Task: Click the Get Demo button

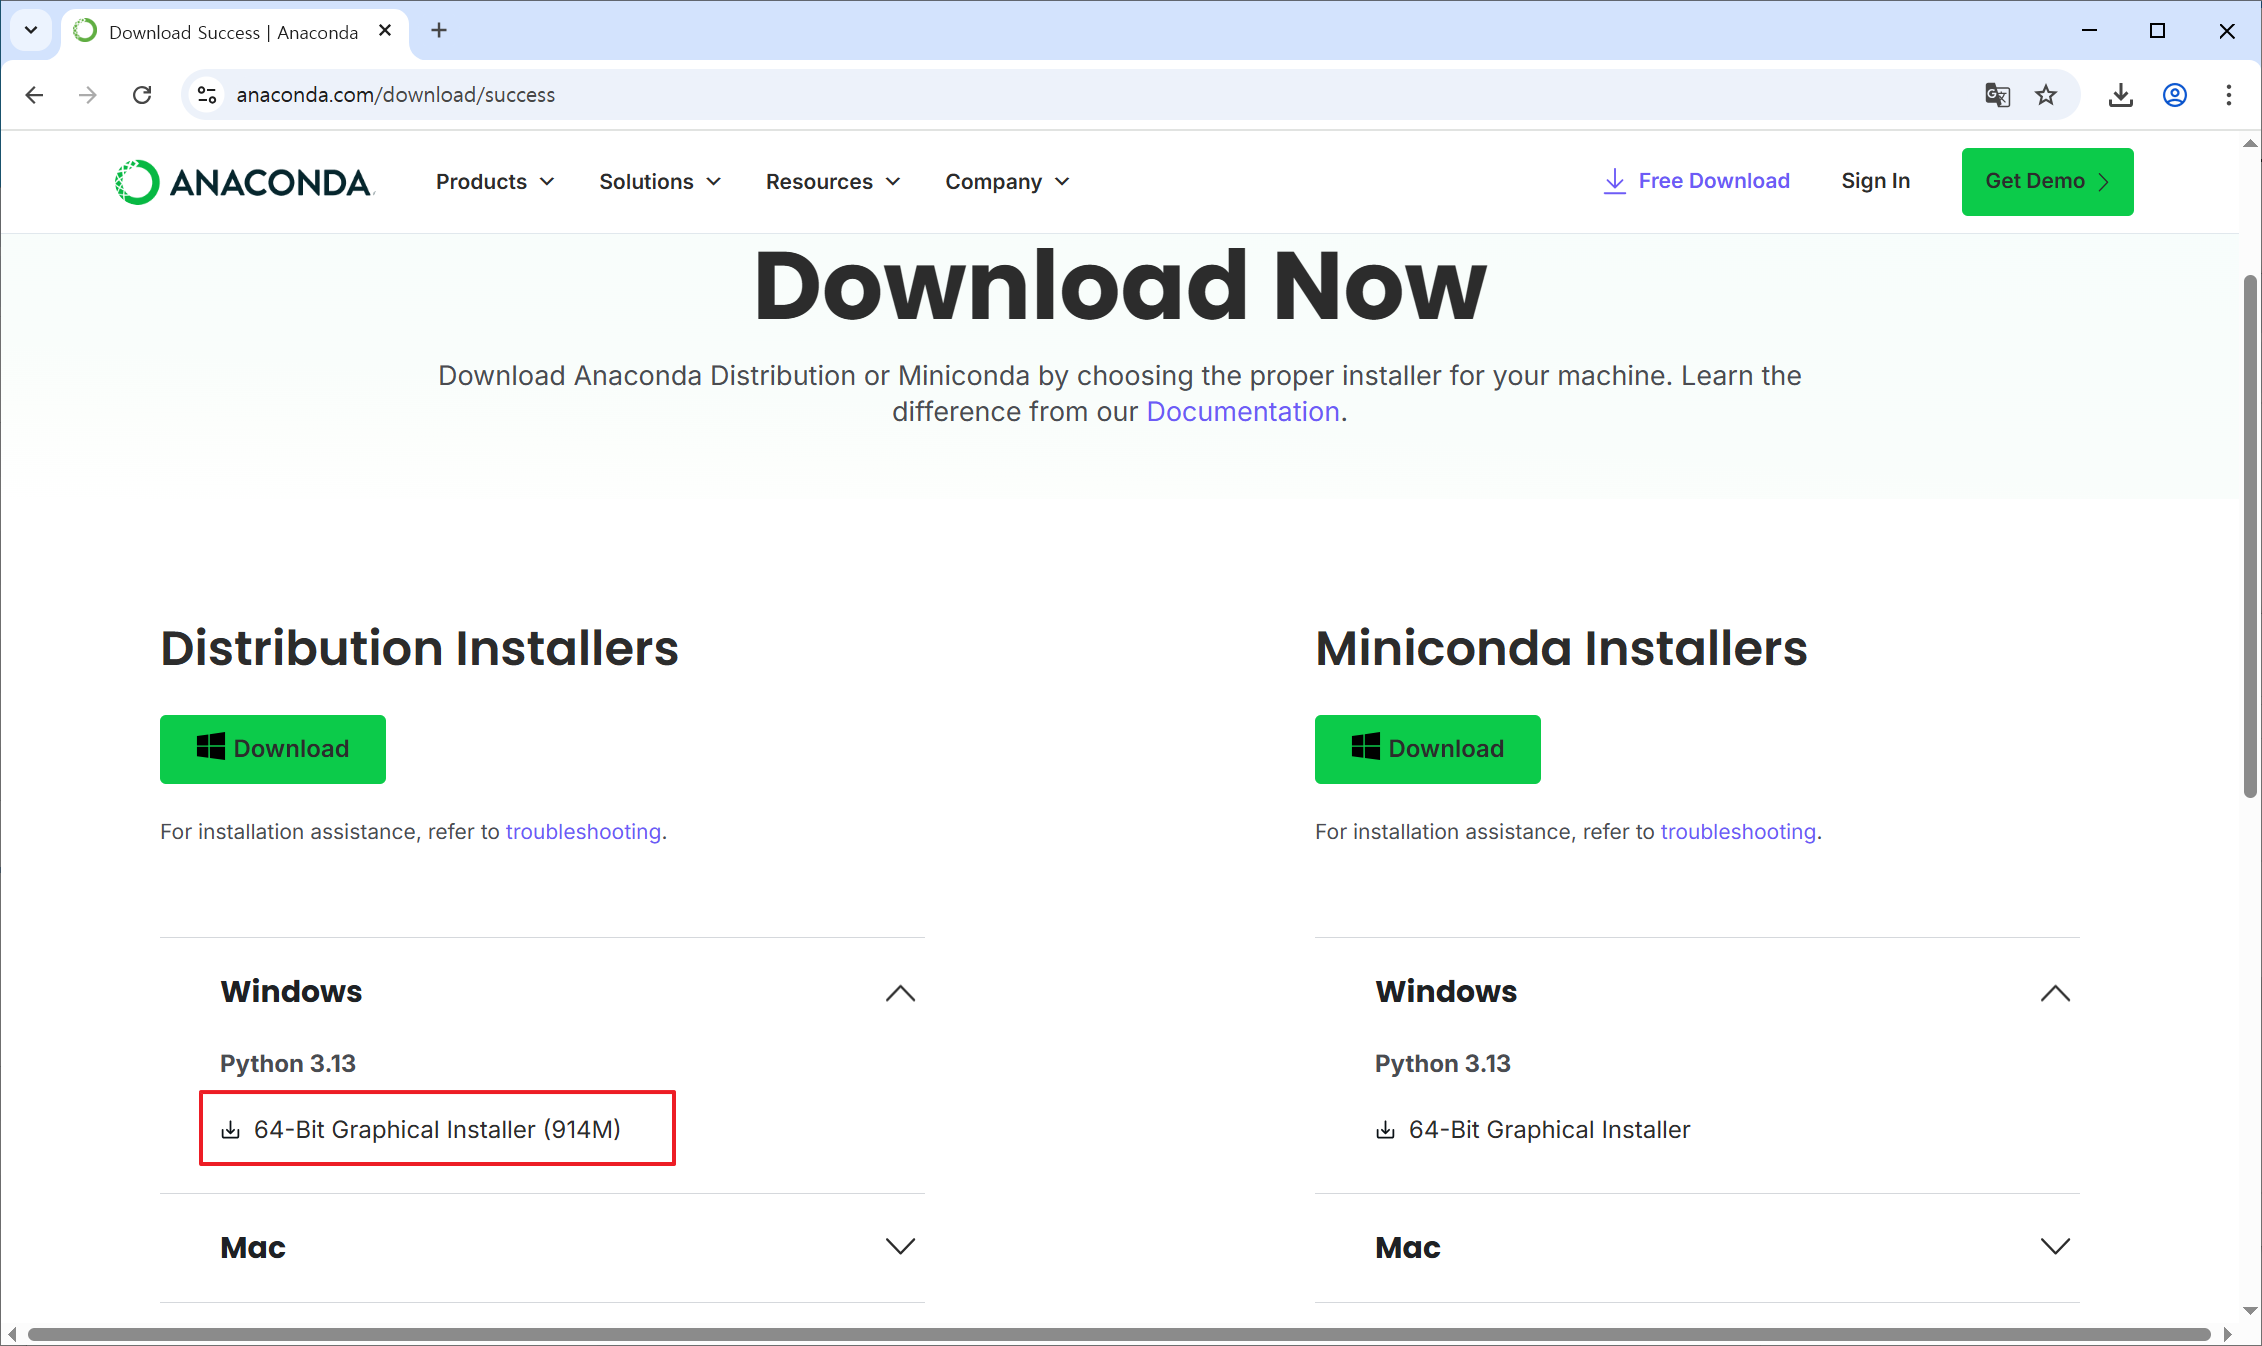Action: point(2047,182)
